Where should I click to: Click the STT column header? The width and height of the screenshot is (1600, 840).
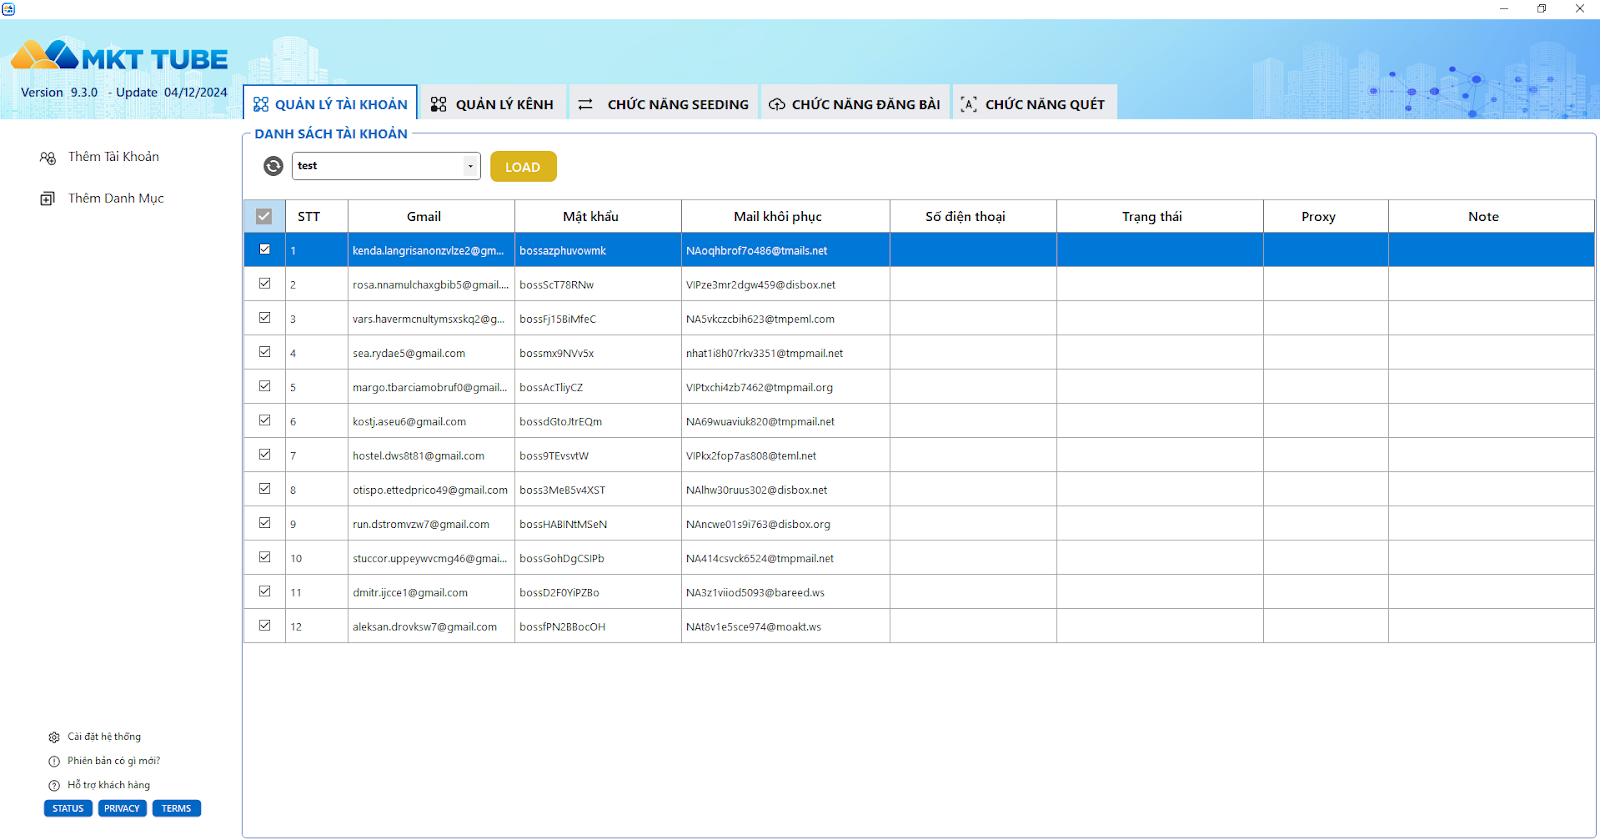coord(317,216)
